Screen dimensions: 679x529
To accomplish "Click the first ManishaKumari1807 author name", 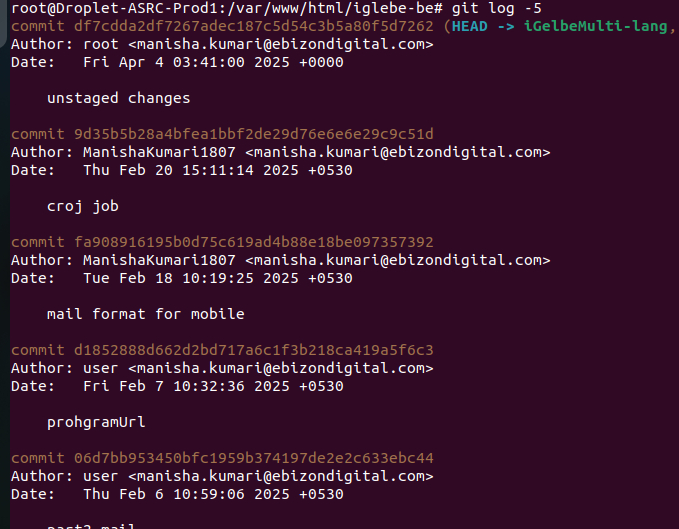I will click(x=159, y=152).
